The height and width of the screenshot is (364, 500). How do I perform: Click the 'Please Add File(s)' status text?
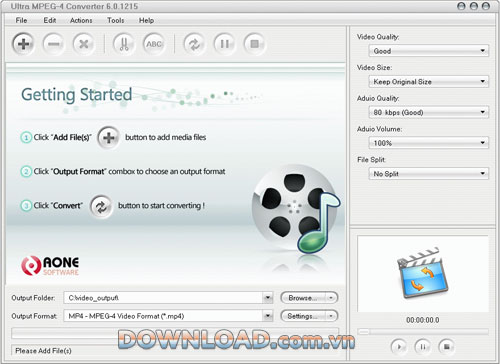pyautogui.click(x=43, y=351)
